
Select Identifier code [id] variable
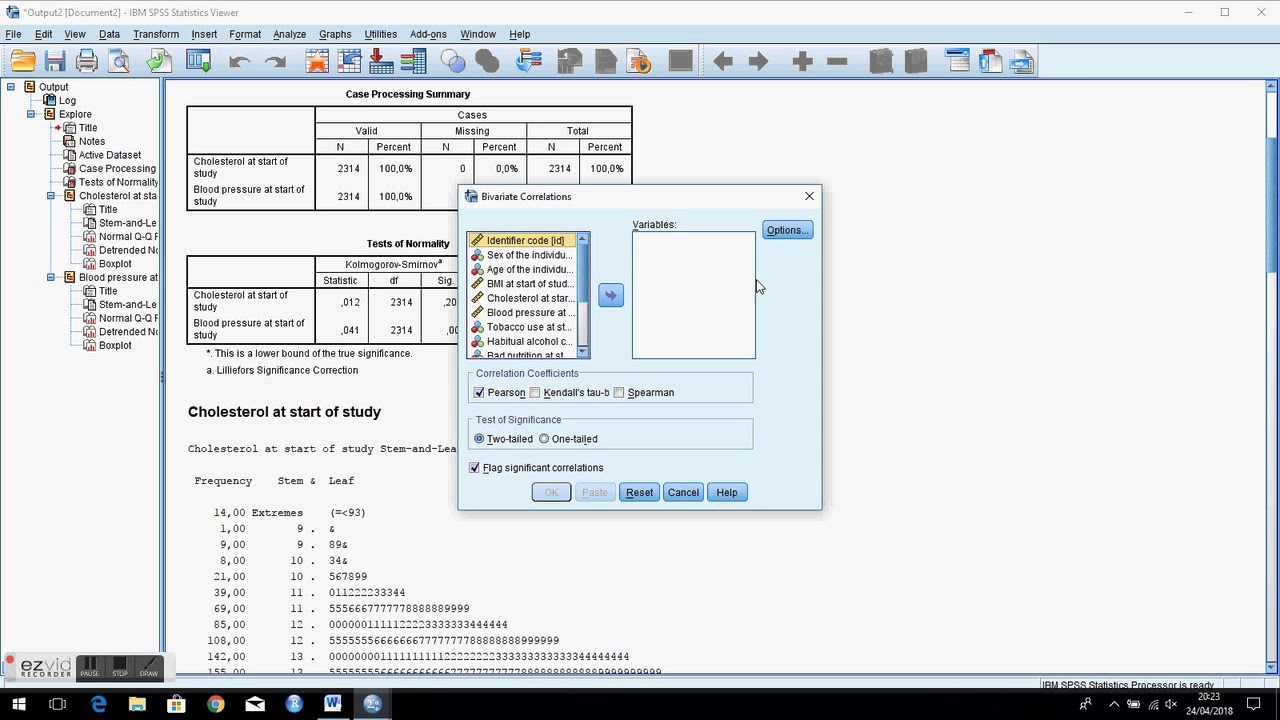[522, 241]
